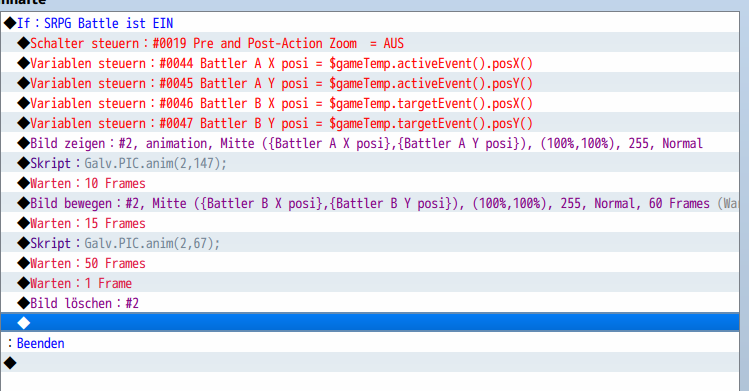Select the If SRPG Battle ist EIN line
Screen dimensions: 749x391
pos(370,23)
